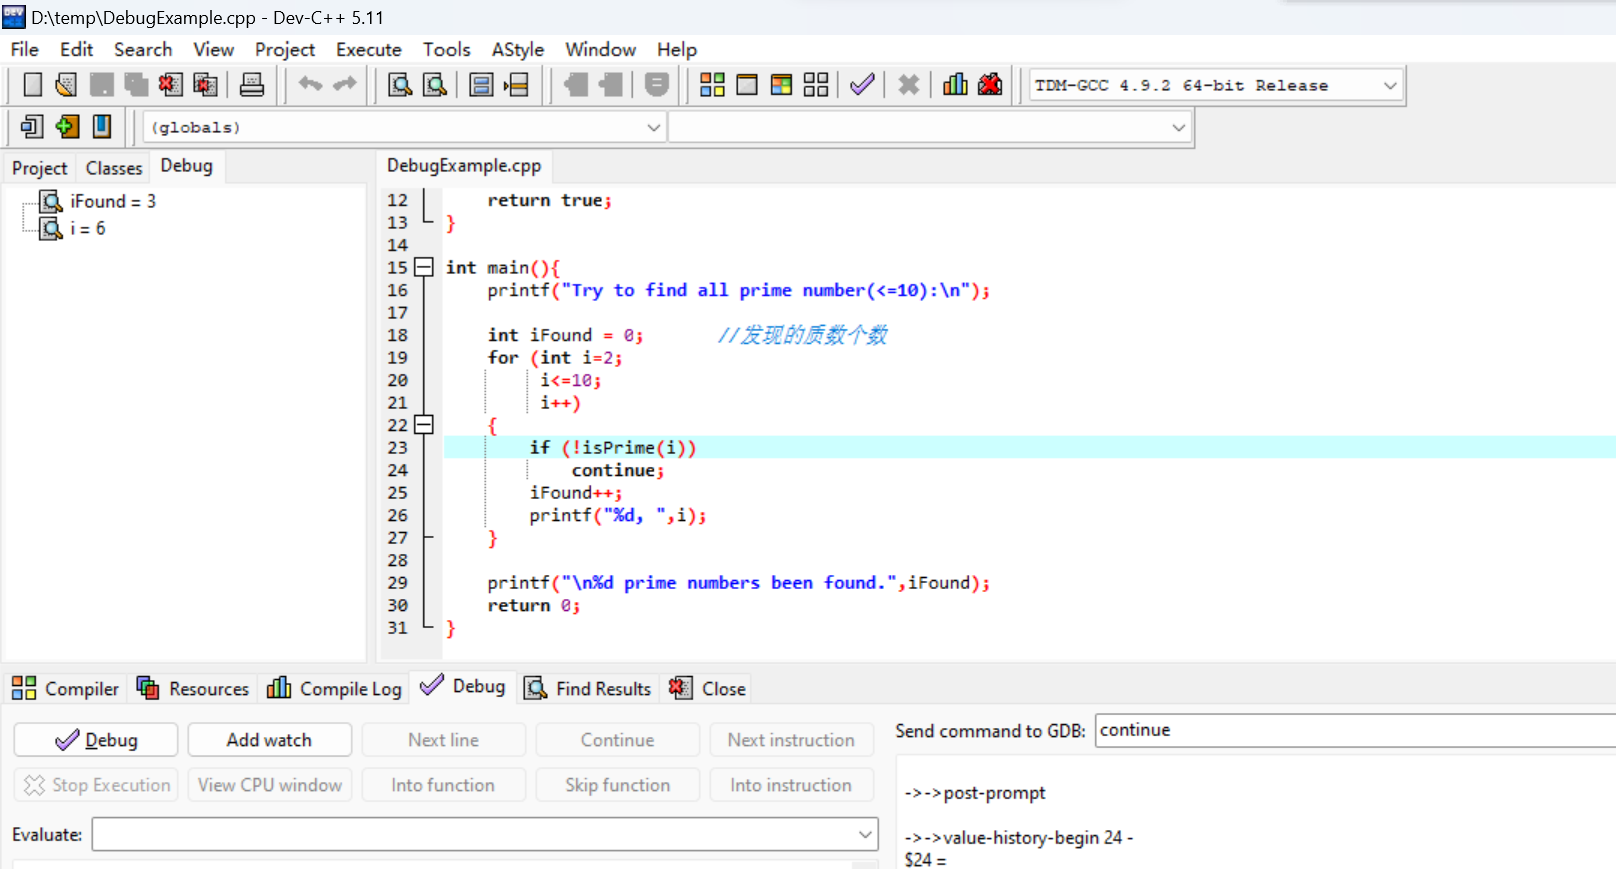Select the Debug bottom panel tab
The width and height of the screenshot is (1616, 869).
464,686
